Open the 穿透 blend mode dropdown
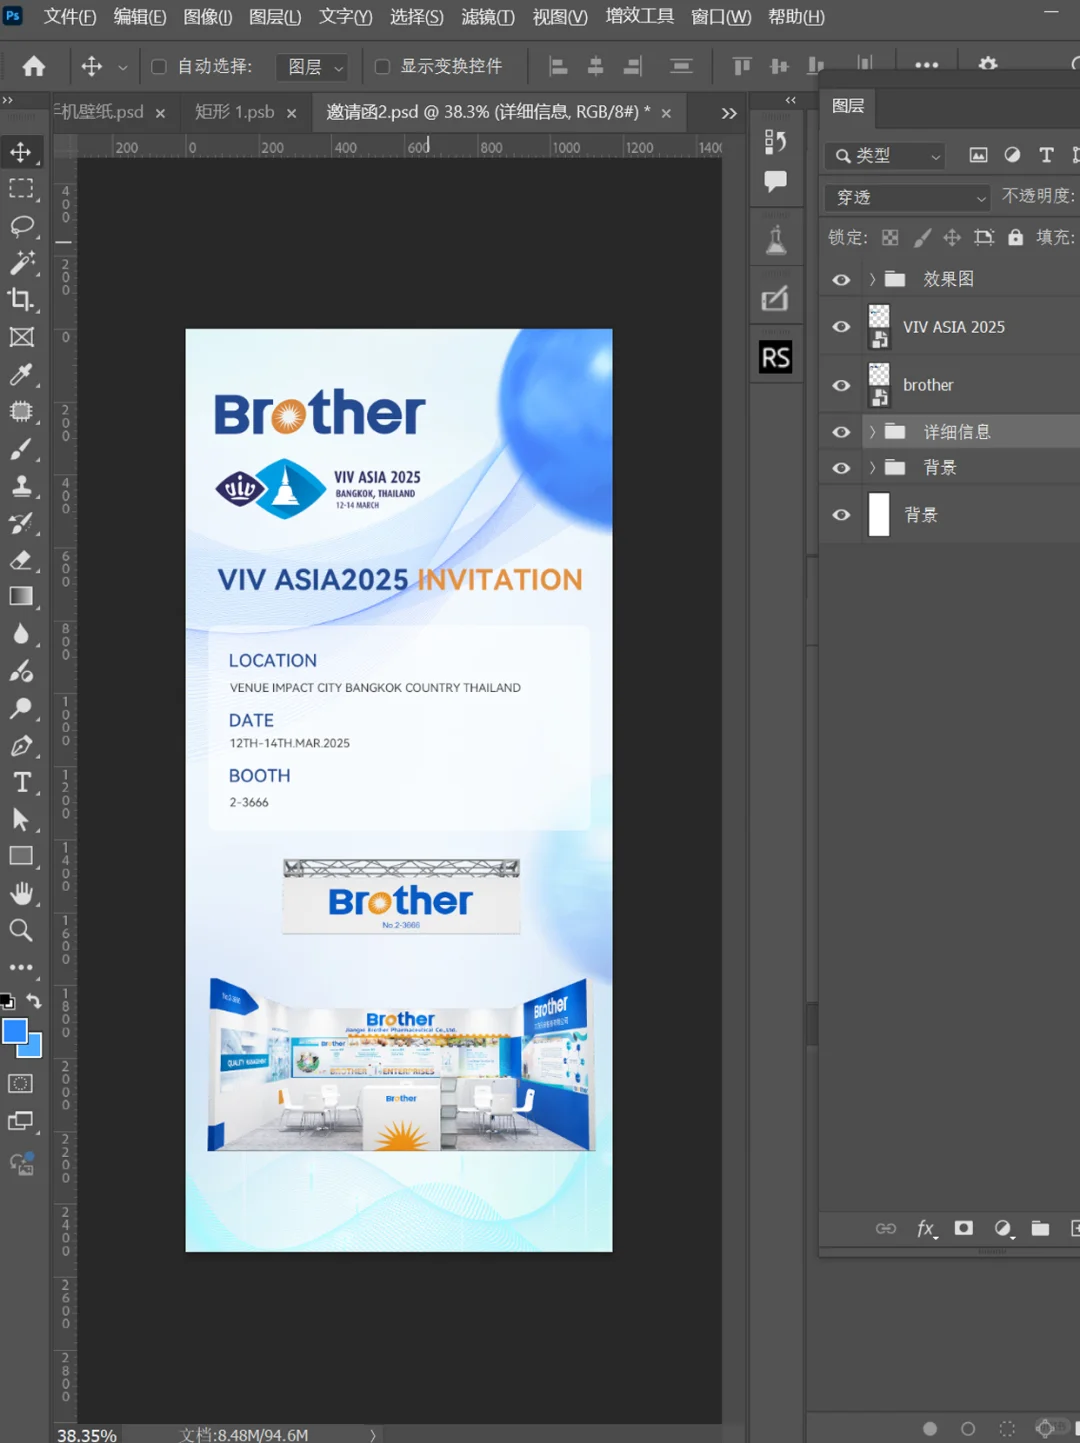Image resolution: width=1080 pixels, height=1443 pixels. tap(908, 197)
